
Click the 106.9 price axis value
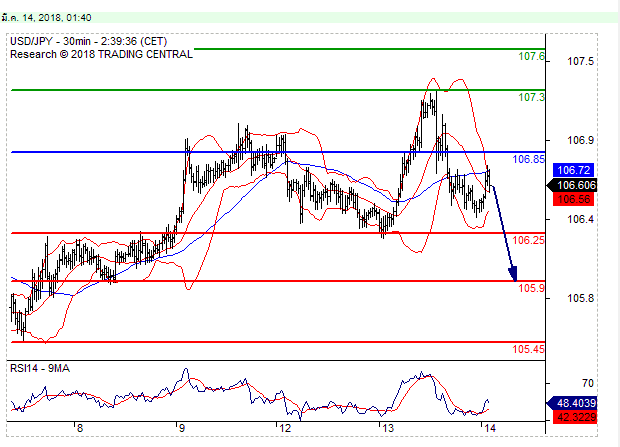[x=580, y=140]
